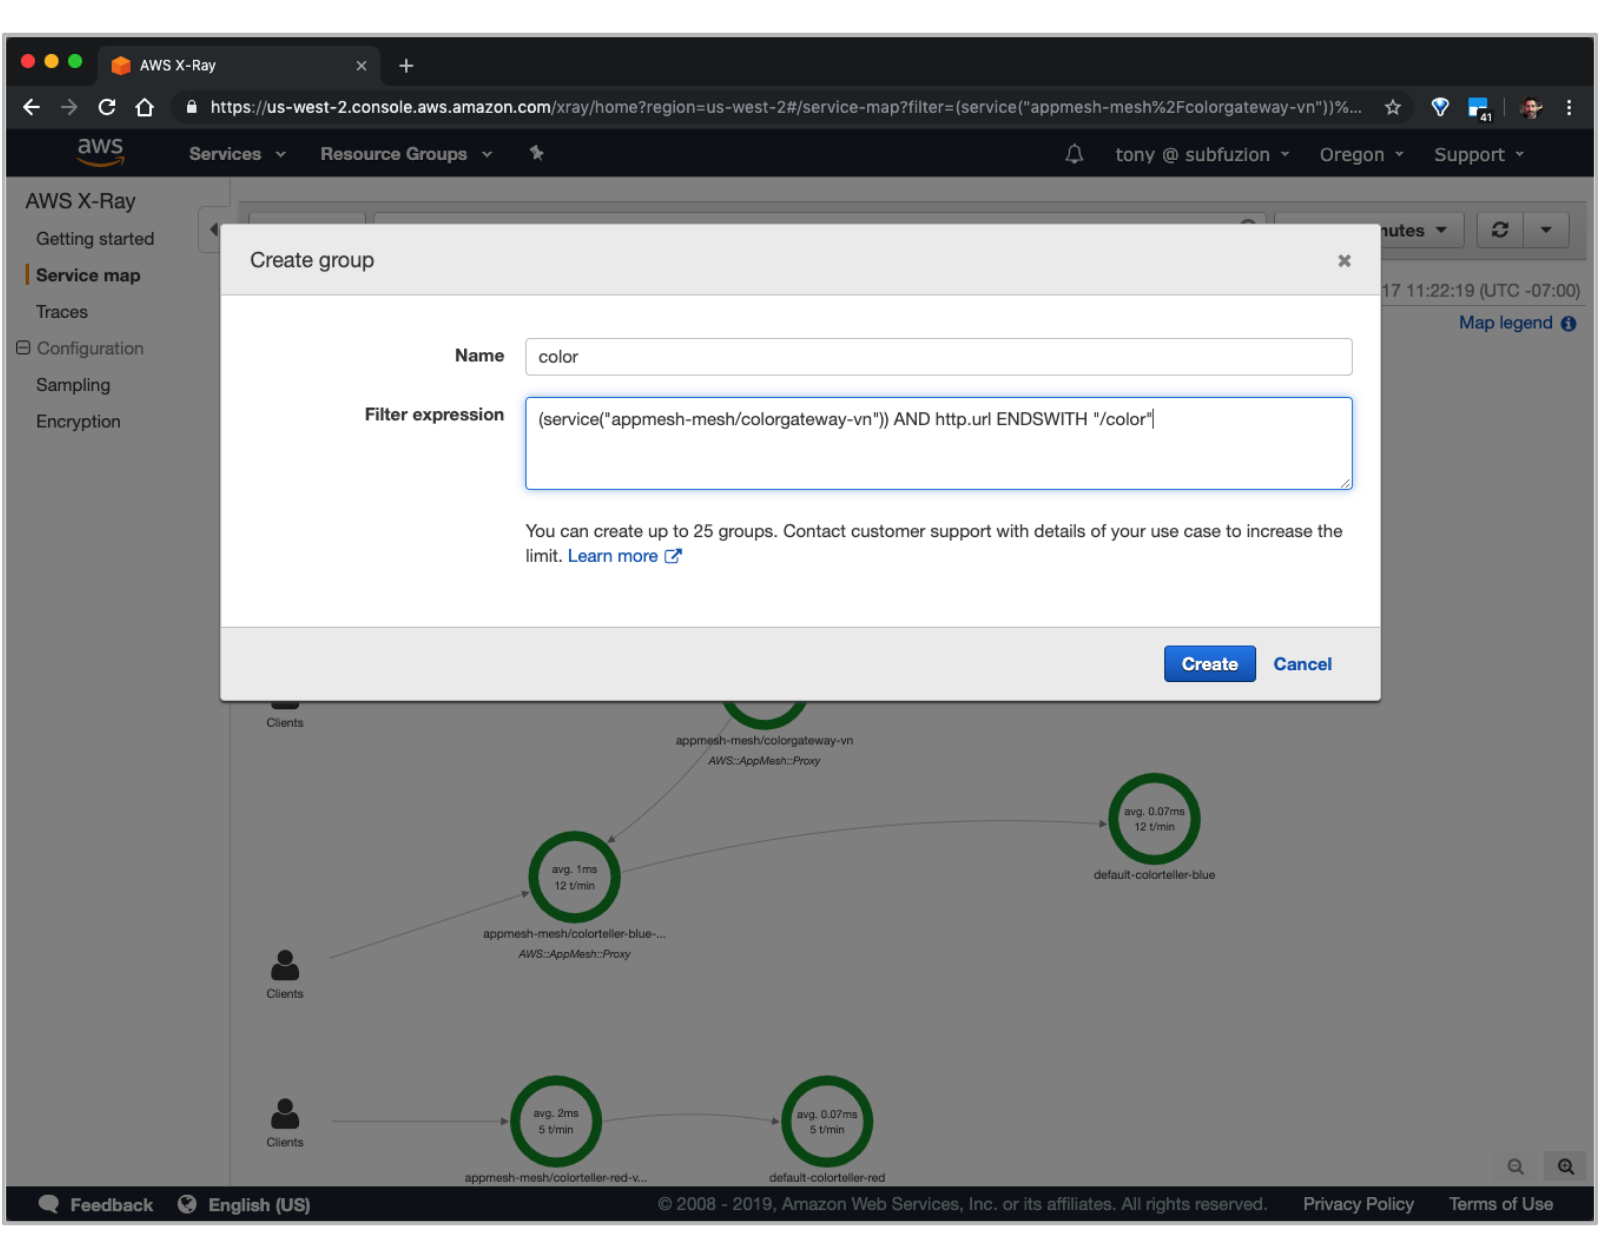Click the Create button

(x=1209, y=664)
